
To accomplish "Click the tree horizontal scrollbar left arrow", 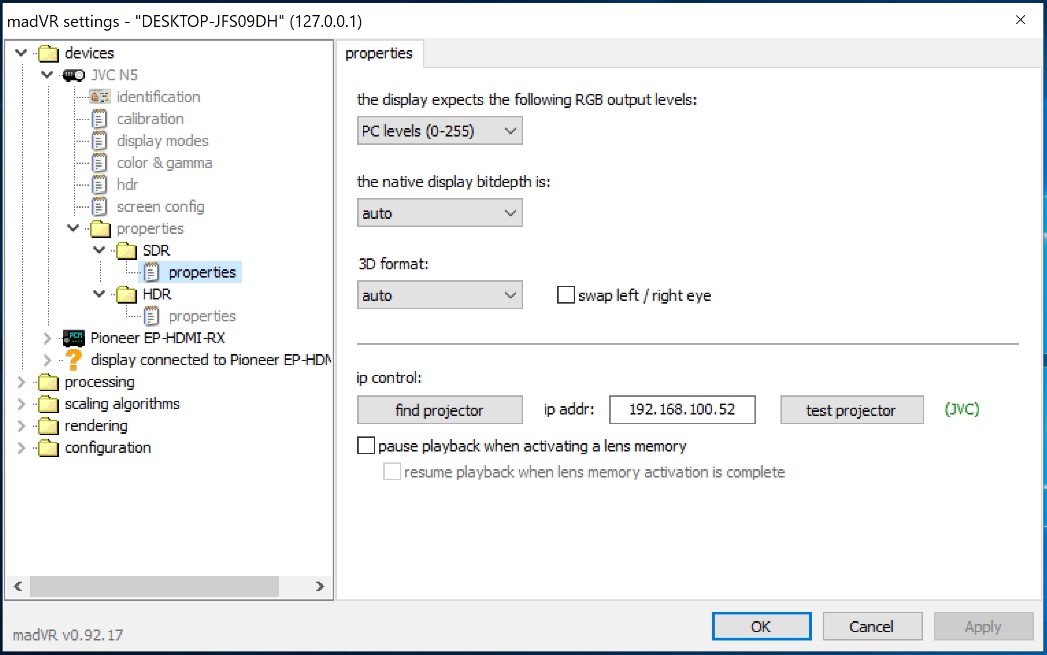I will 18,586.
